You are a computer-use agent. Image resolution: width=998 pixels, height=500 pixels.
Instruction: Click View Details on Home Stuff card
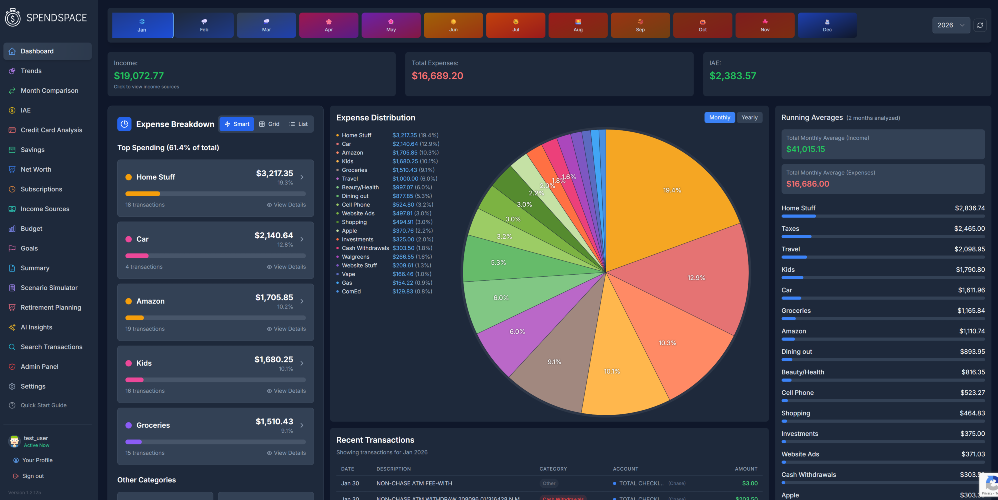286,205
